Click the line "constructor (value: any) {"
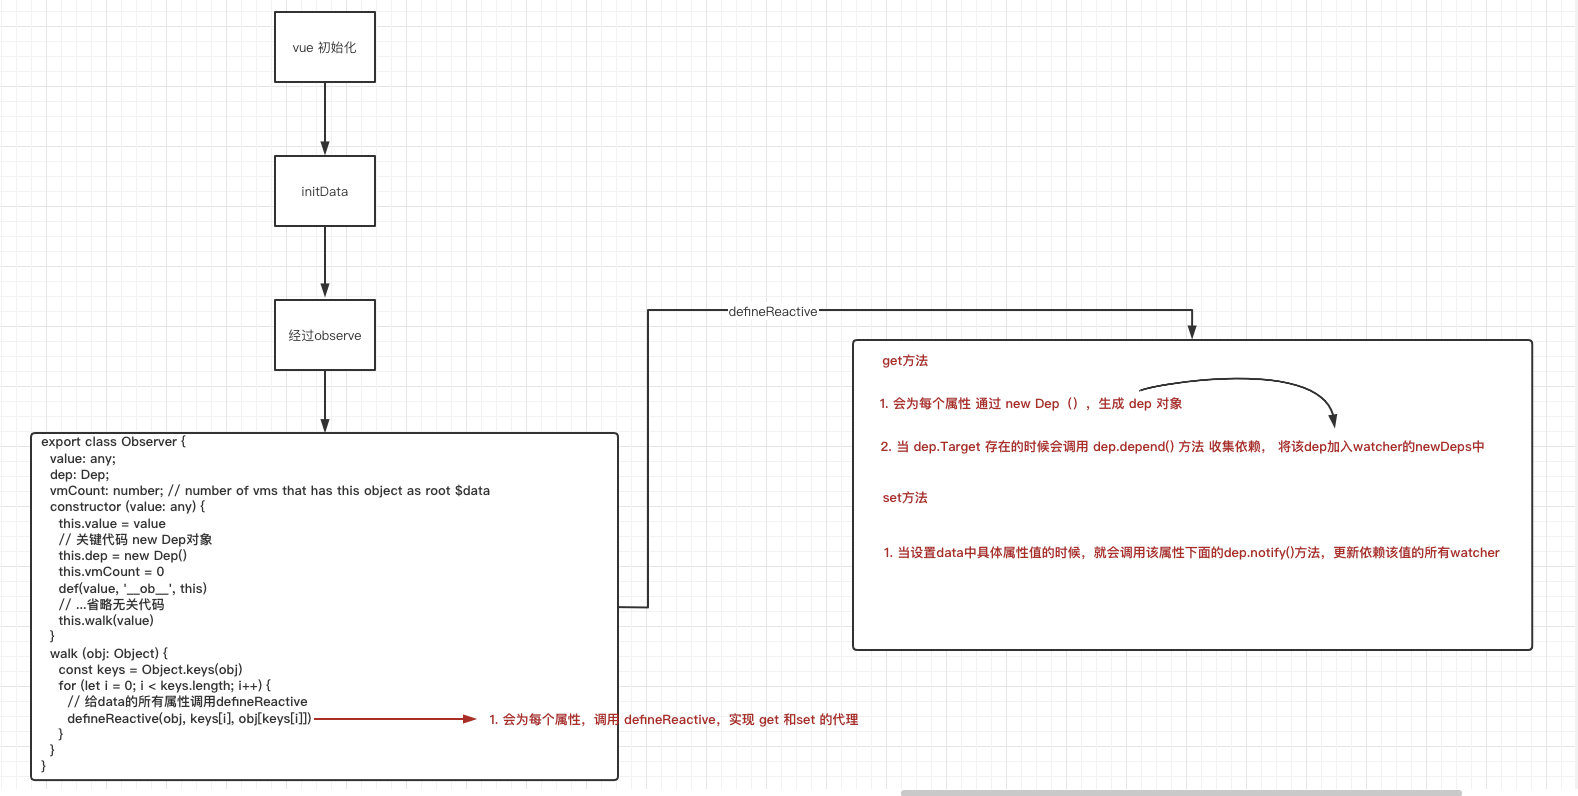This screenshot has height=796, width=1578. 128,507
